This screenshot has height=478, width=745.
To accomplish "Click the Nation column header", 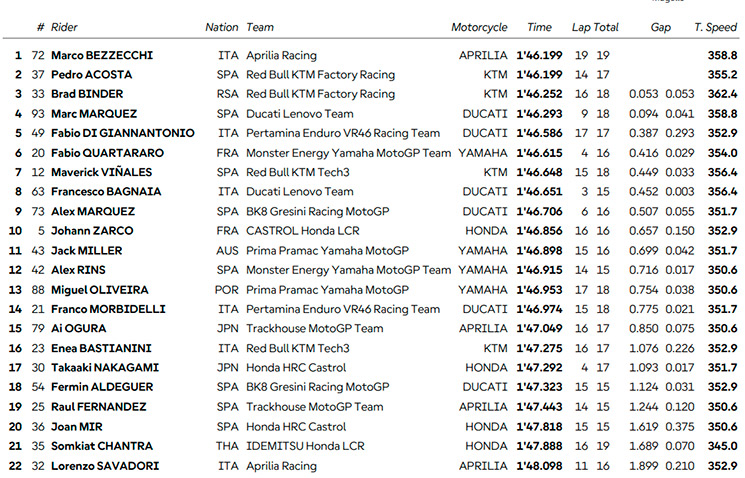I will 221,28.
